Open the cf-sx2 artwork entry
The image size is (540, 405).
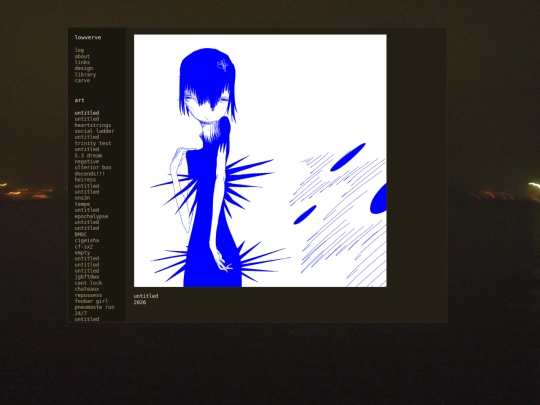click(x=84, y=247)
